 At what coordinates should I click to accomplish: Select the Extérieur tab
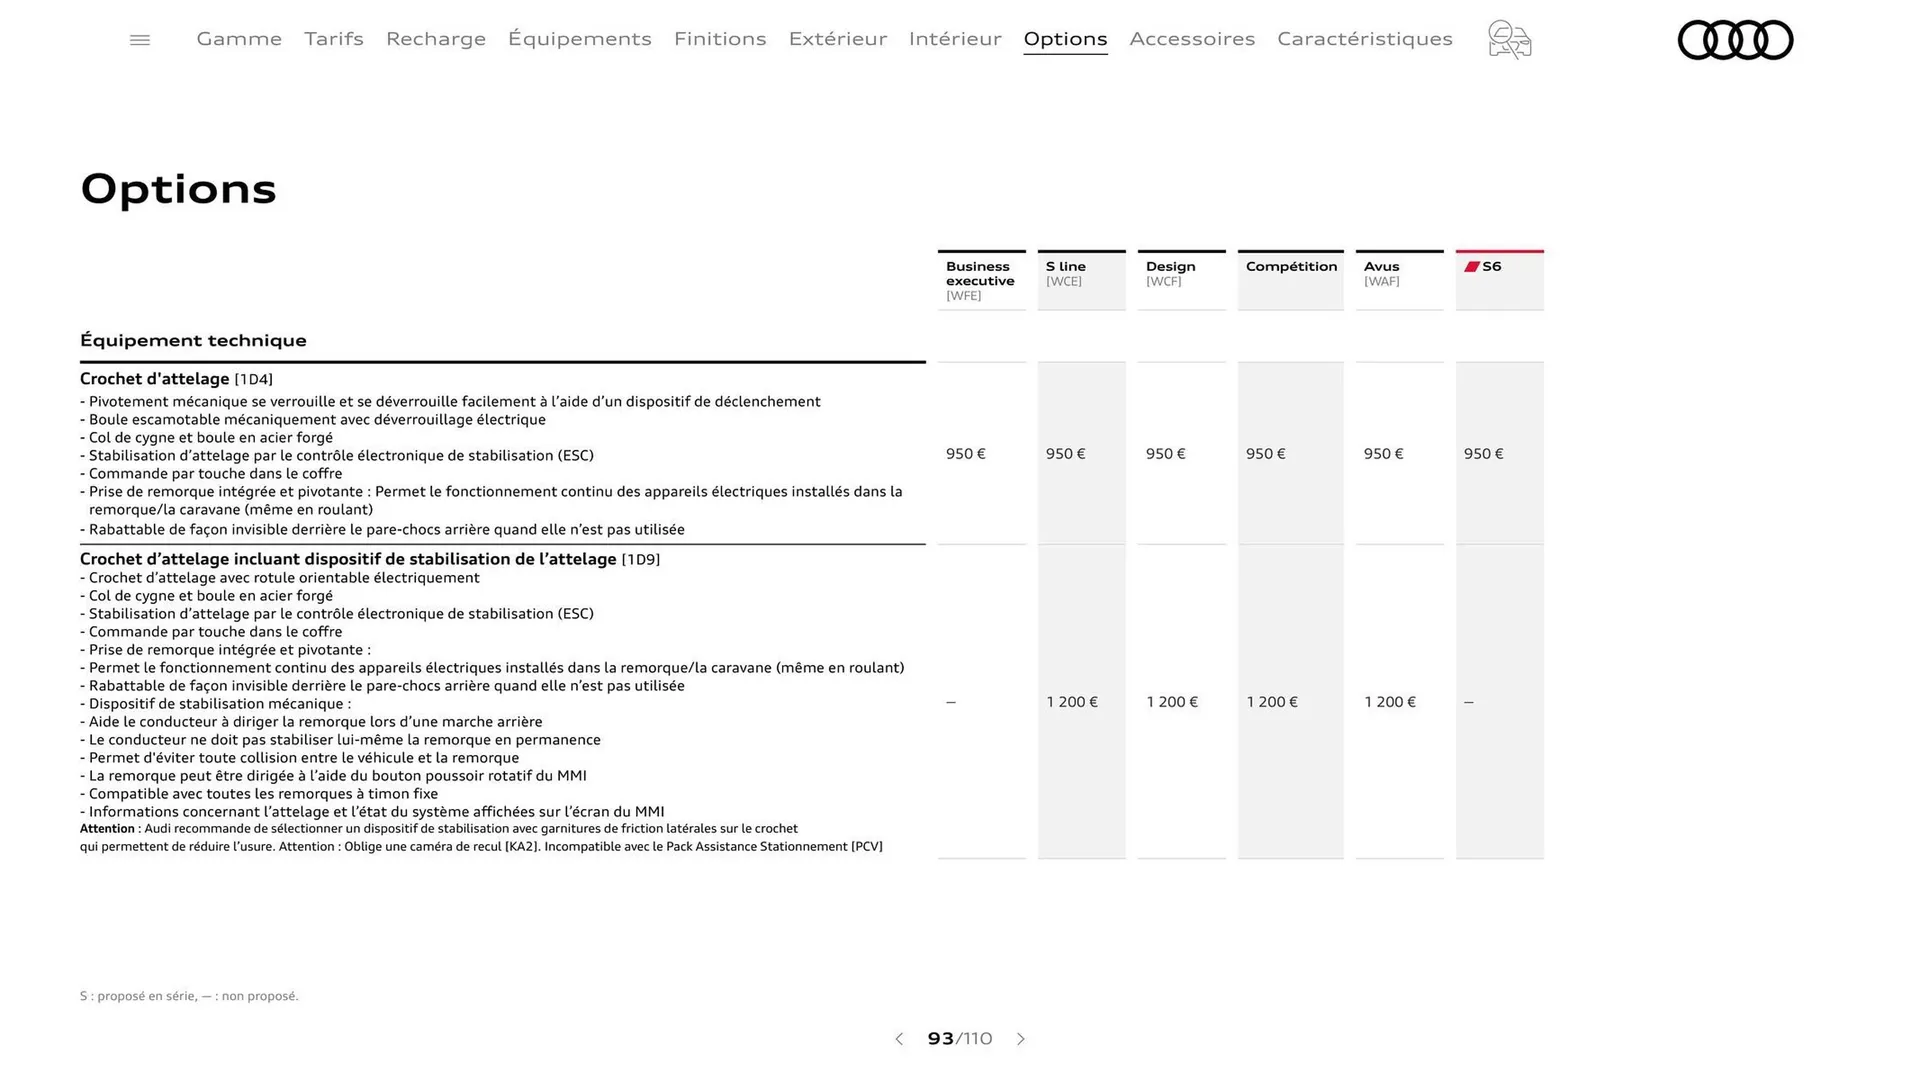point(837,39)
